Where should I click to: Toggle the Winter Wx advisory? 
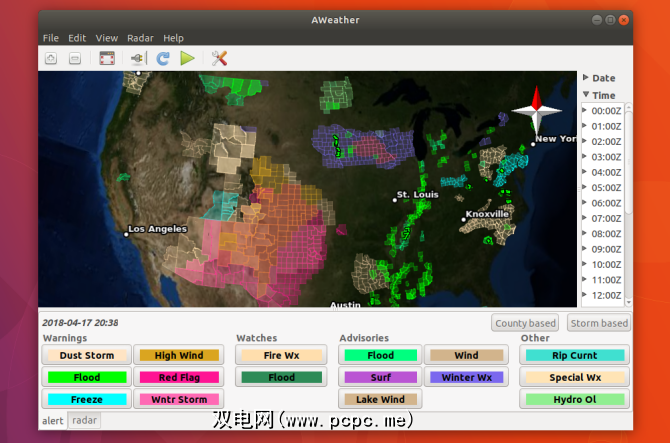coord(466,377)
